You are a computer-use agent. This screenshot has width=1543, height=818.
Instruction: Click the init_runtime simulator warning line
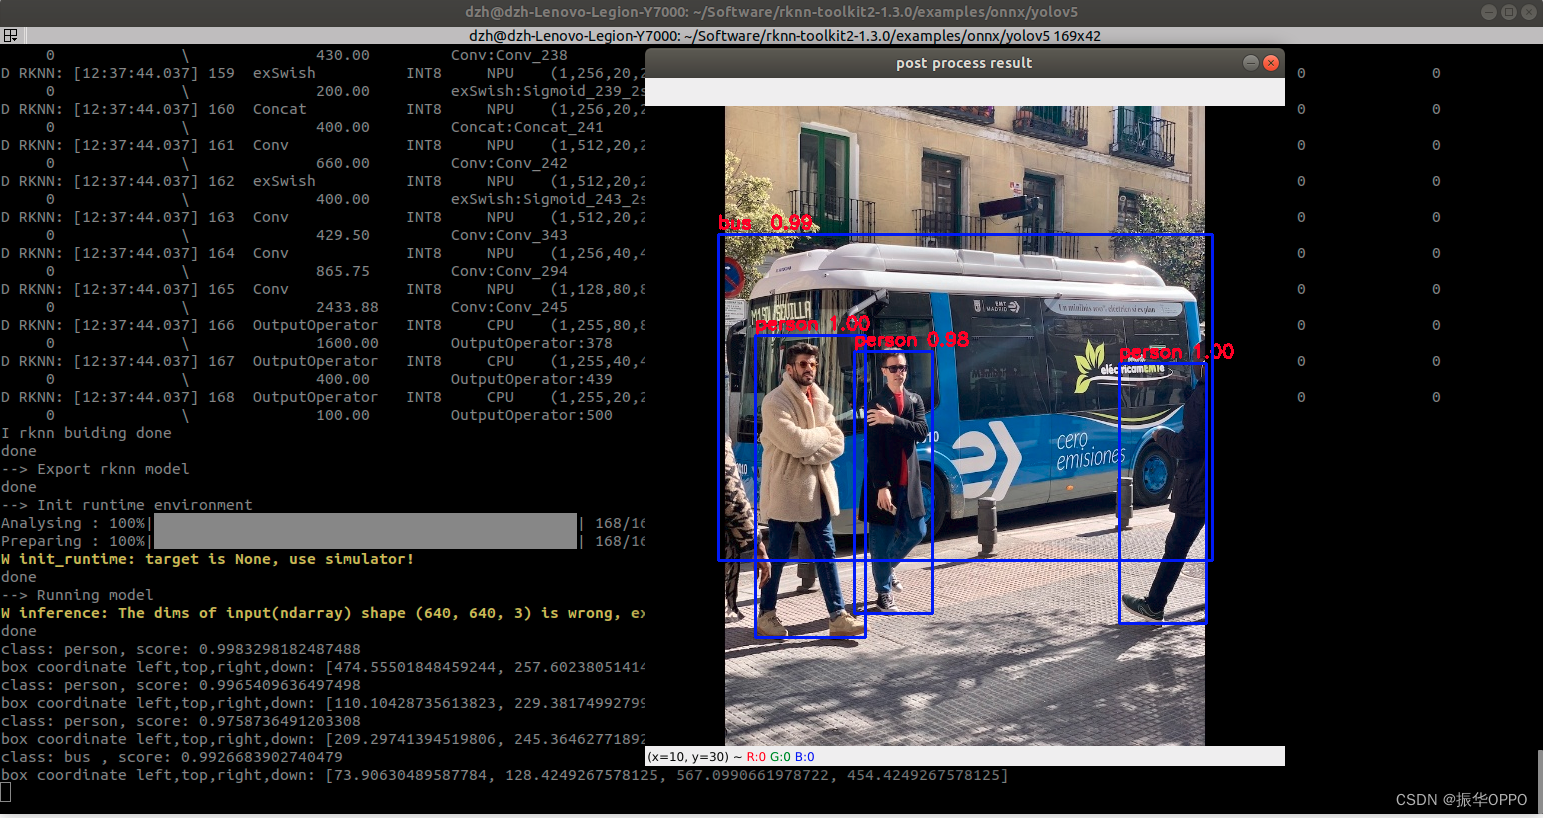pos(207,559)
